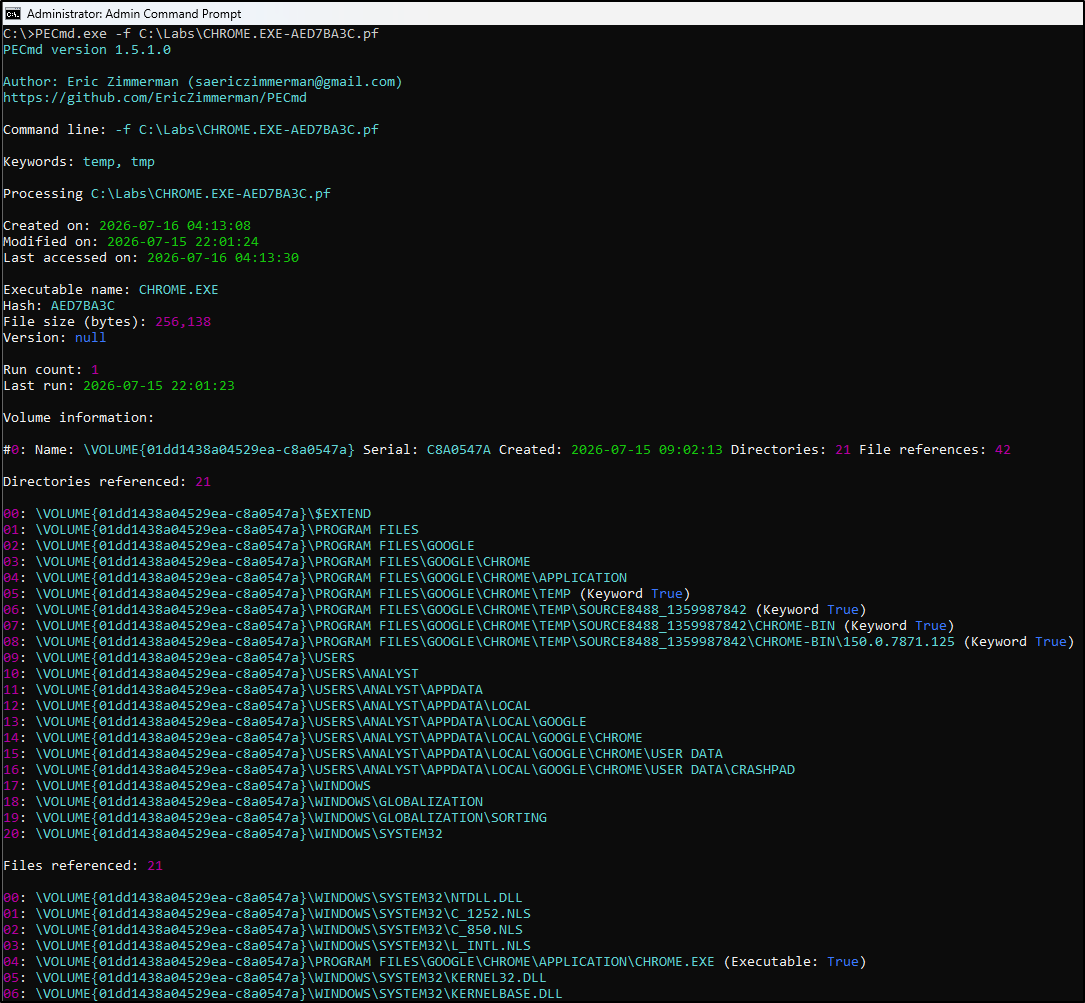Click file 04 ending in APPLICATION\CHROME.EXE
The width and height of the screenshot is (1085, 1003).
point(435,961)
